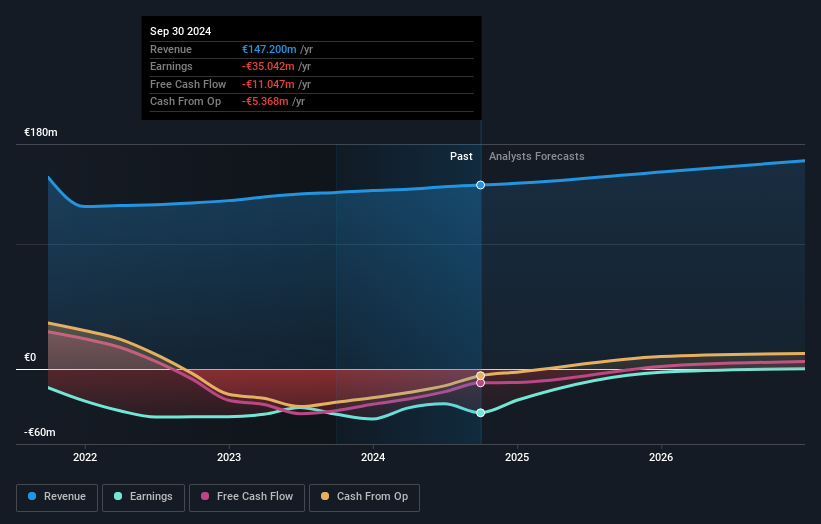Click the €0 axis label

click(30, 357)
